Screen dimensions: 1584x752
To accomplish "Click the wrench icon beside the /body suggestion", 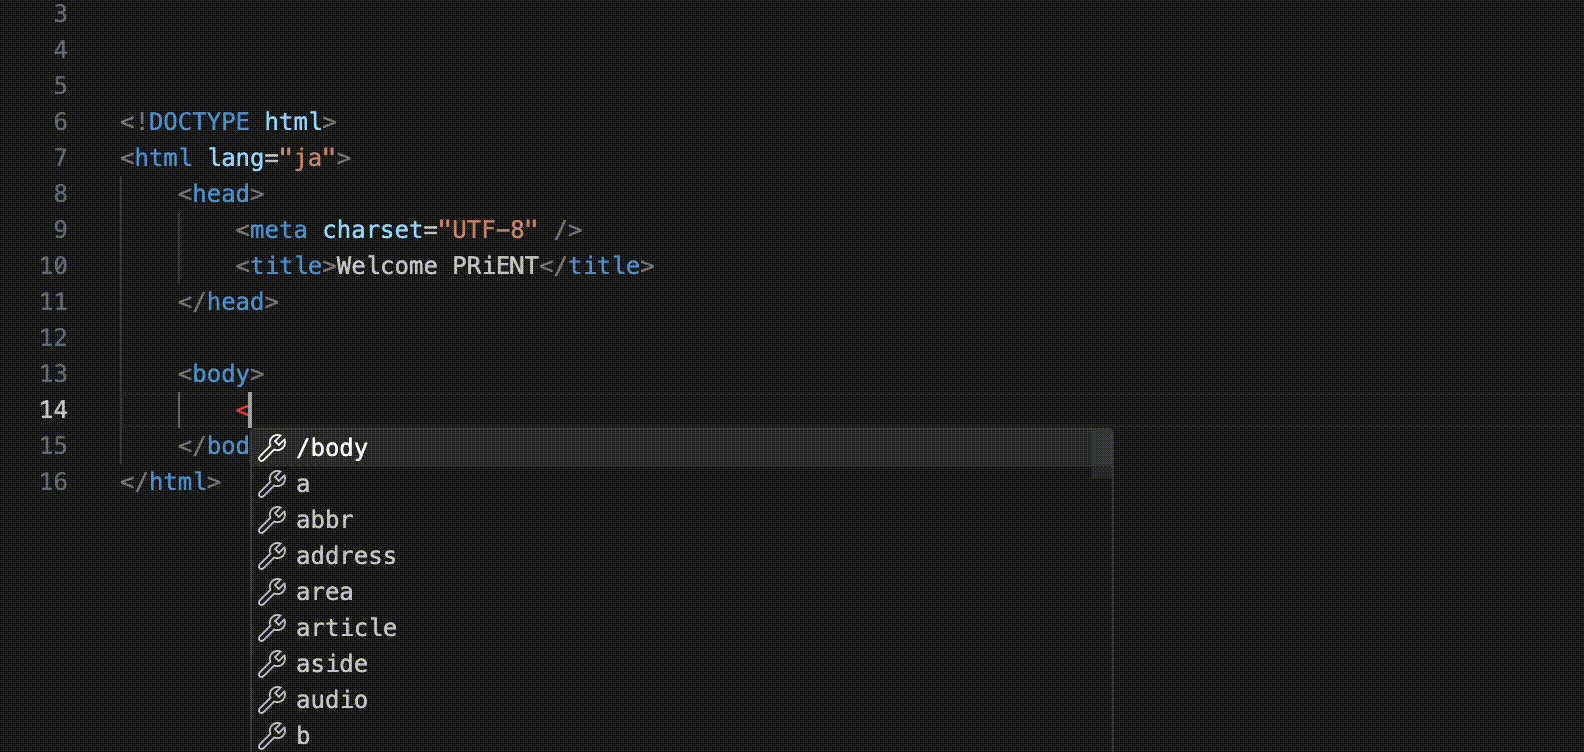I will tap(272, 448).
